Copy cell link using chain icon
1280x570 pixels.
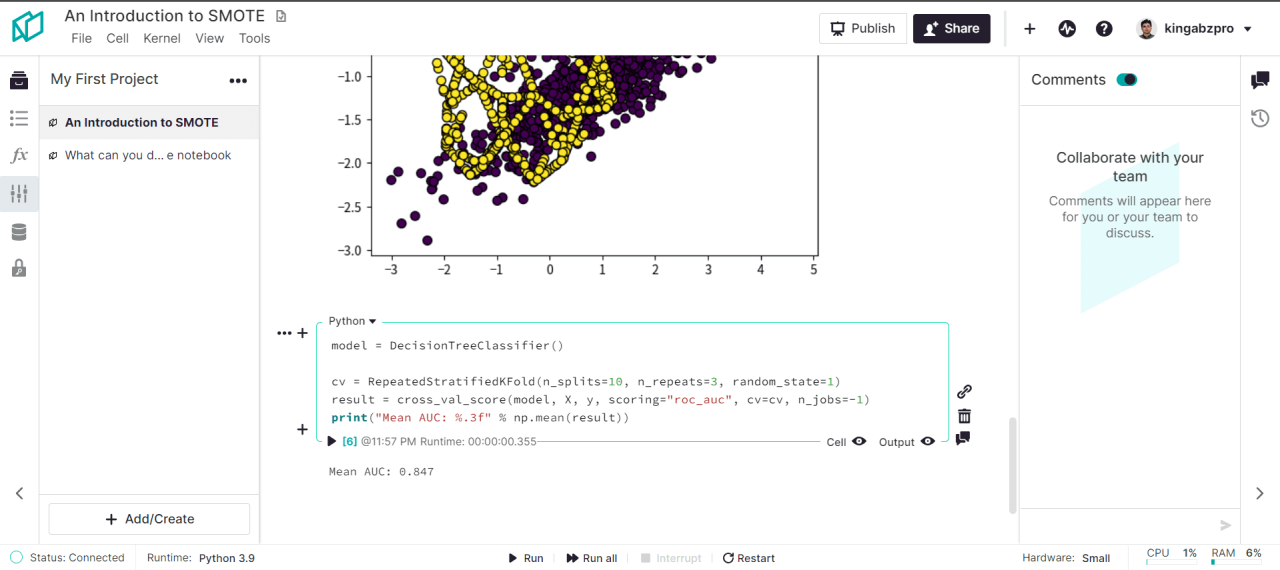pyautogui.click(x=964, y=392)
